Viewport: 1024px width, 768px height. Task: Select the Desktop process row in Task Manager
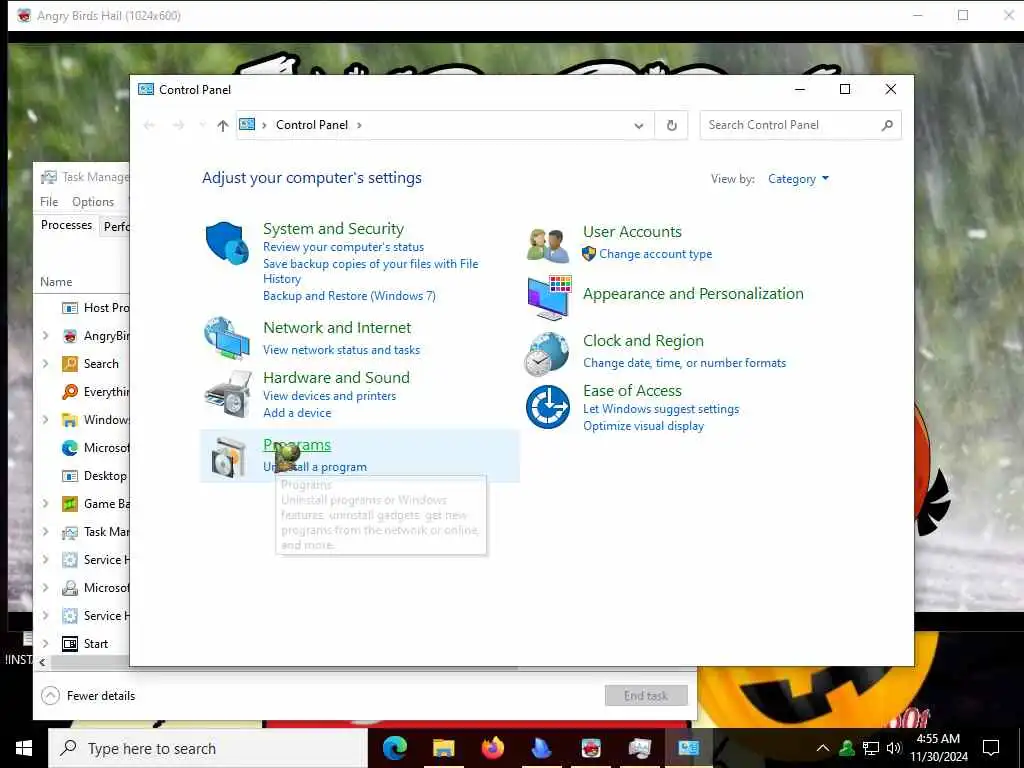82,476
